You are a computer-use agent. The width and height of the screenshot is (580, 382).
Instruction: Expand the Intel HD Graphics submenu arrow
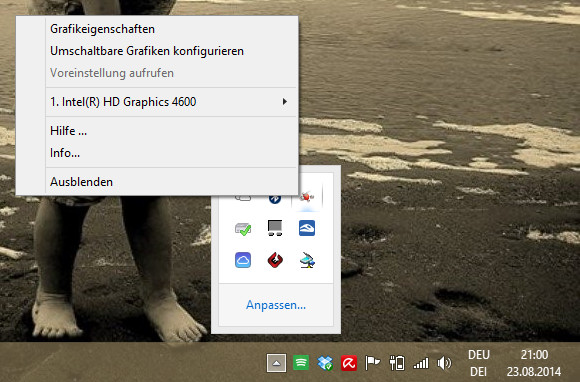[x=284, y=101]
